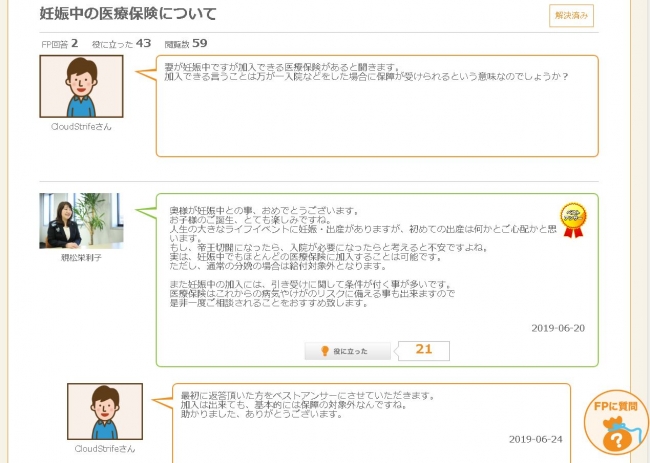Click the ベストアンサー ribbon medal icon

coord(573,221)
